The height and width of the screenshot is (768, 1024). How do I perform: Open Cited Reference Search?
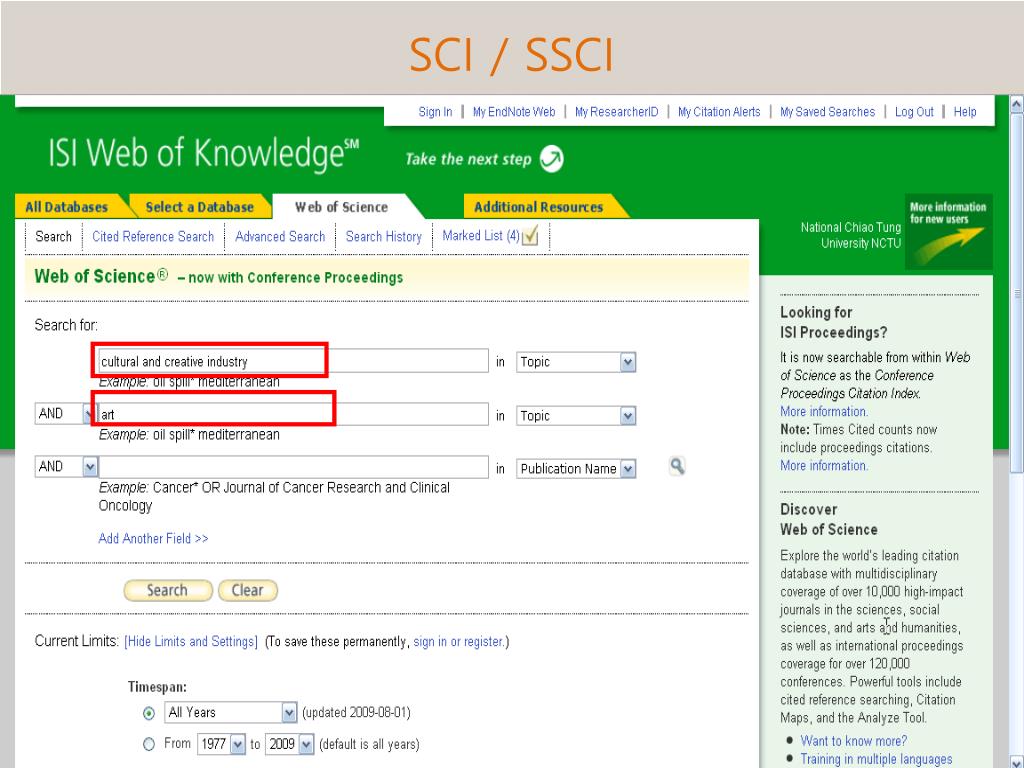pos(153,236)
